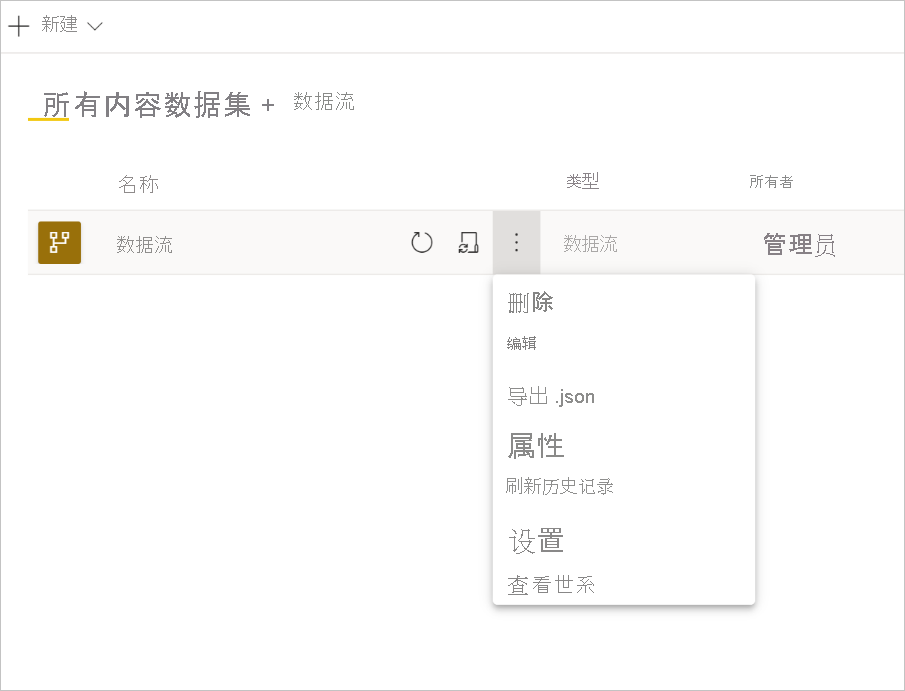Click the plus icon beside 新建
This screenshot has height=691, width=905.
click(x=18, y=25)
